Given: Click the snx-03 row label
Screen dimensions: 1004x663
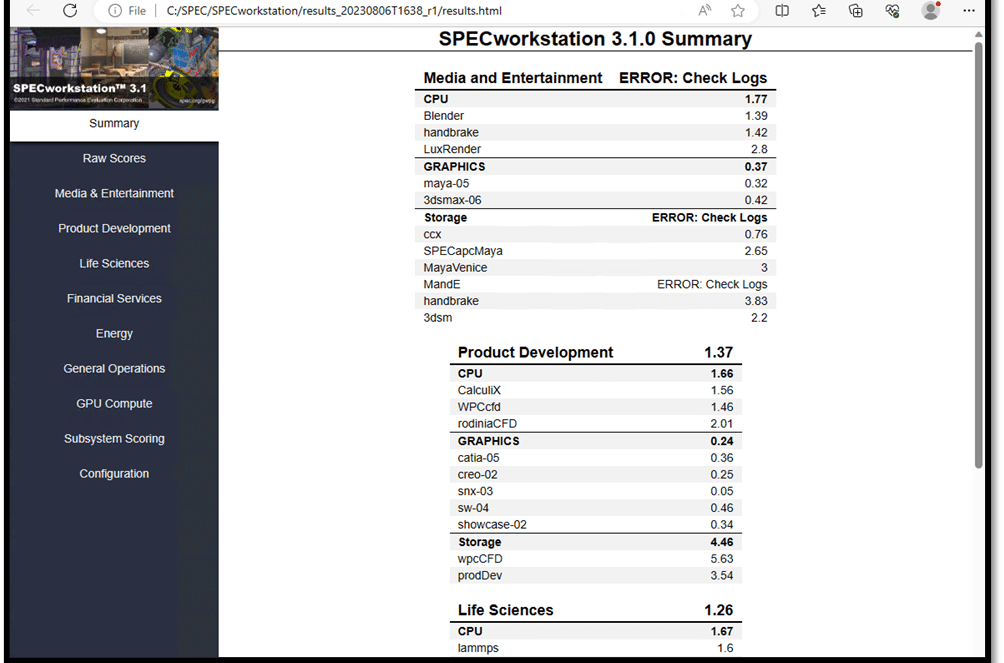Looking at the screenshot, I should coord(475,491).
